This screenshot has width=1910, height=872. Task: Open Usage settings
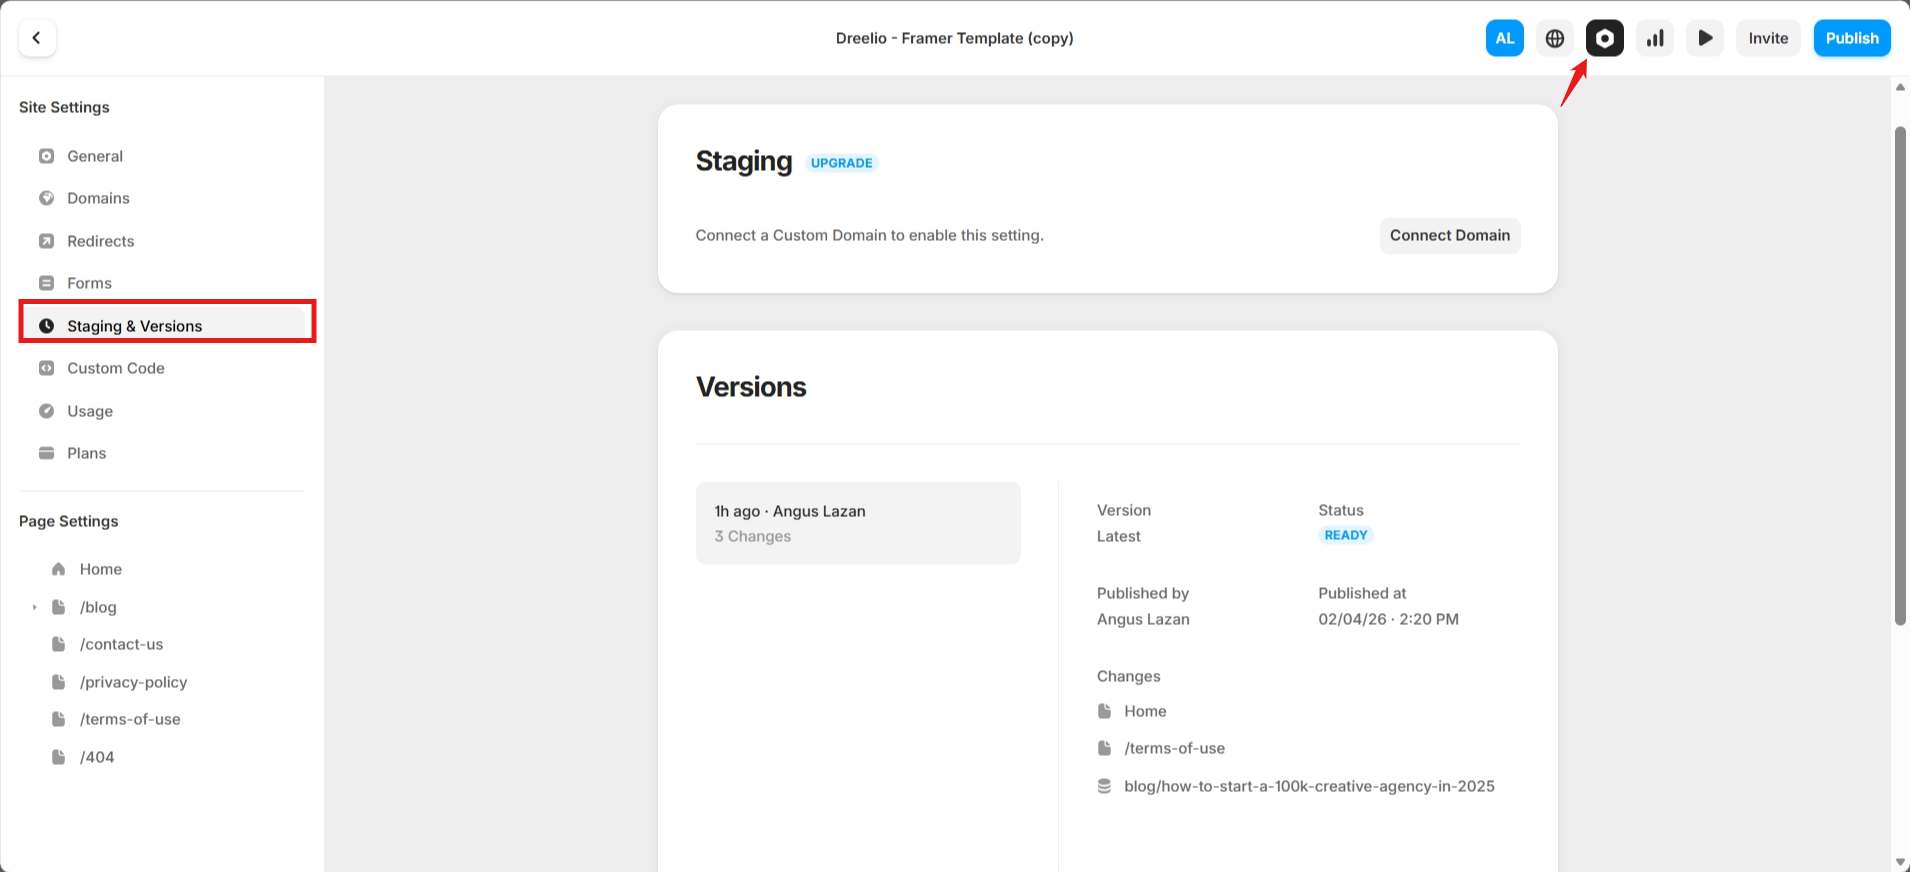point(162,411)
